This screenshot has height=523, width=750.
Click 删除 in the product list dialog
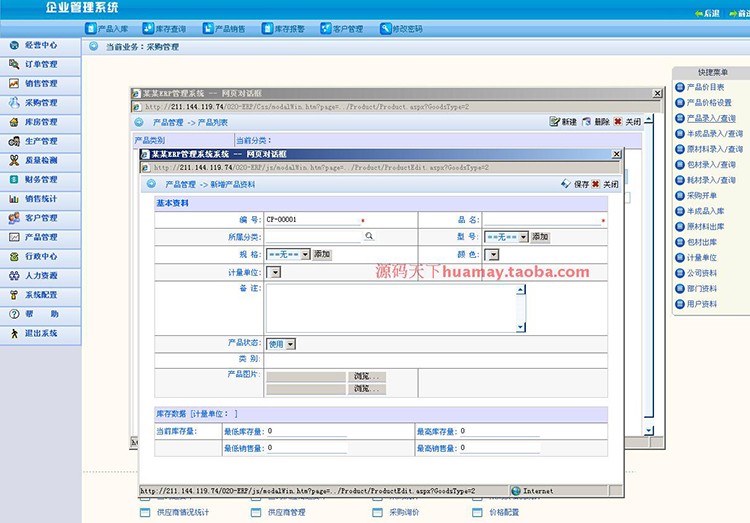point(596,122)
